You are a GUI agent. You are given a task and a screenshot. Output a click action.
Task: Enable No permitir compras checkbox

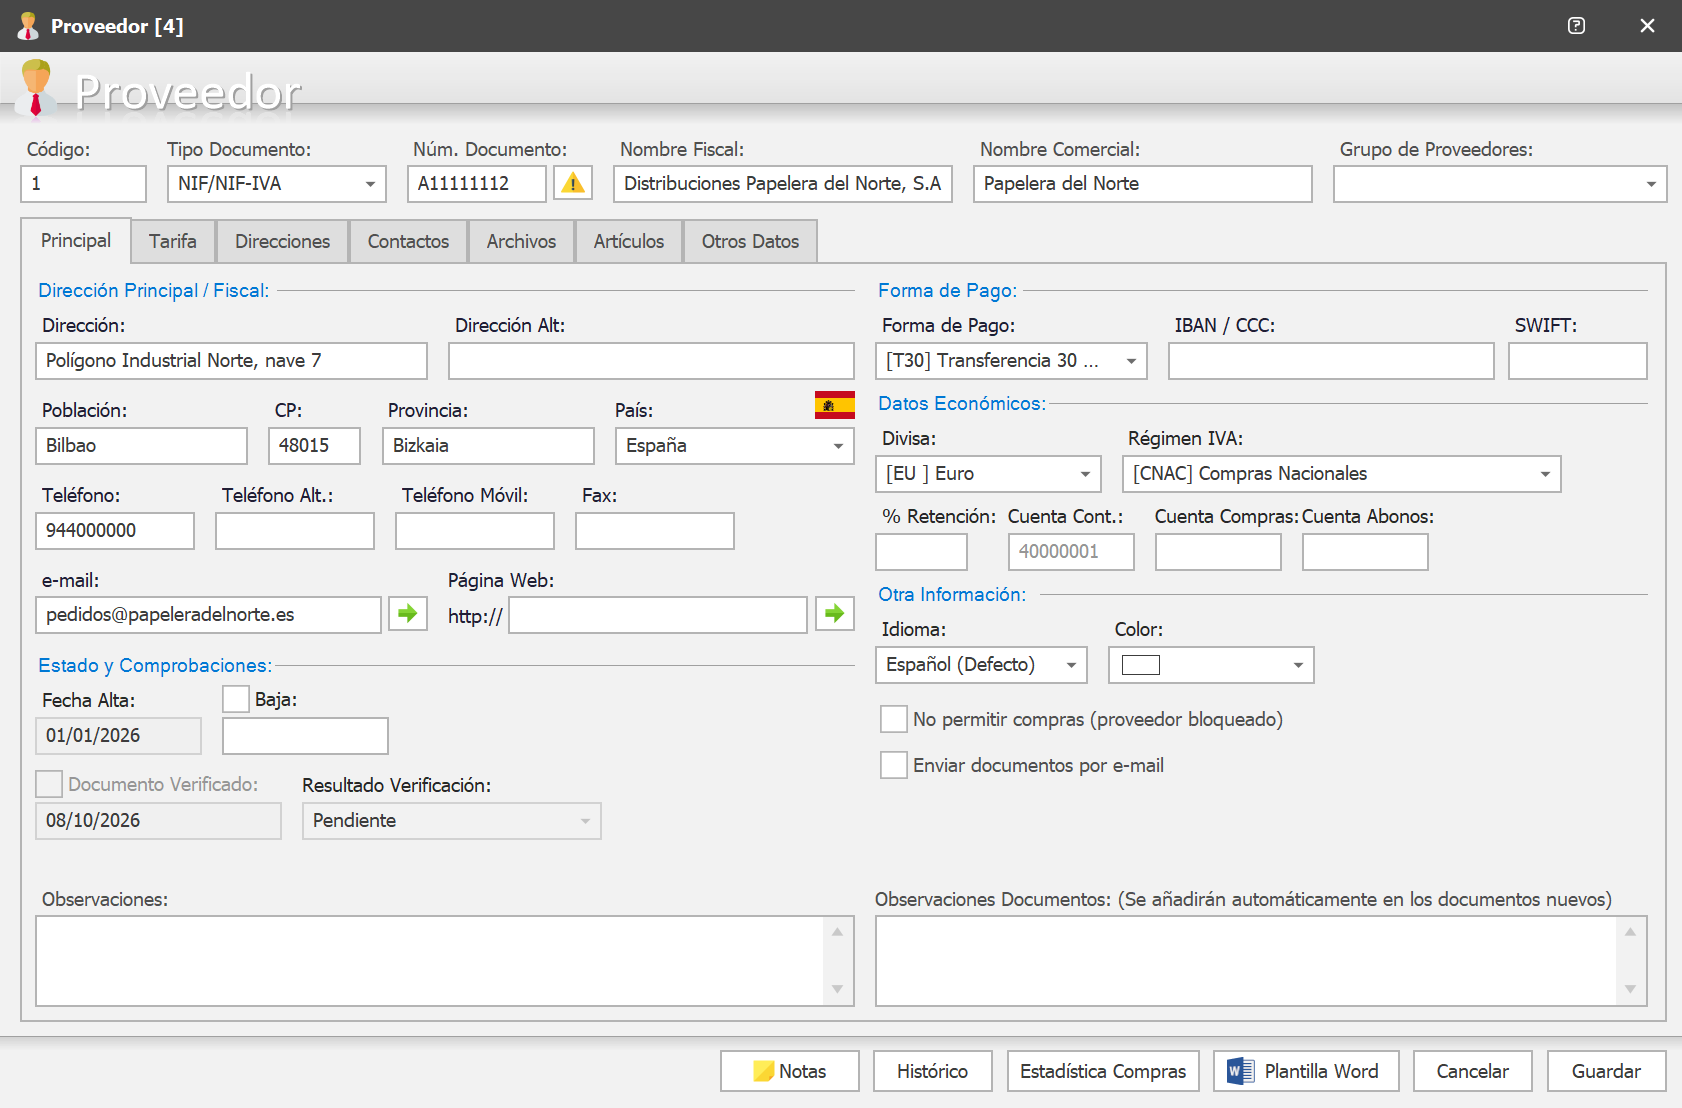894,719
